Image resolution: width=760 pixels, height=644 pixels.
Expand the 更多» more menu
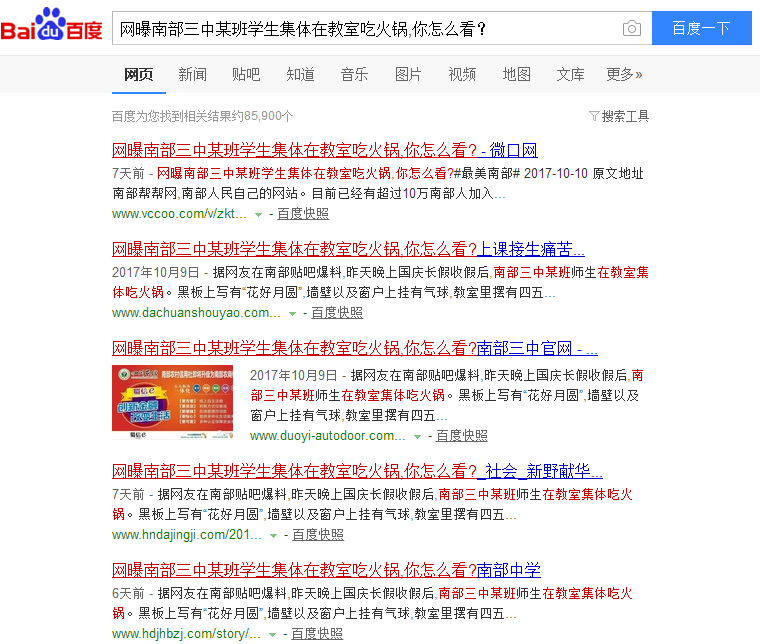(x=624, y=74)
